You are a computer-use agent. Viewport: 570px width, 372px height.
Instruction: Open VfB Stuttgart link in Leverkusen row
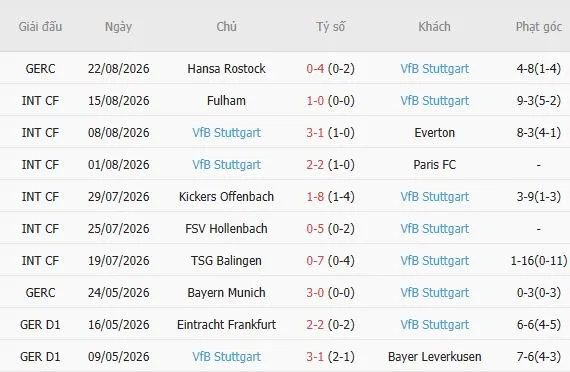click(226, 357)
